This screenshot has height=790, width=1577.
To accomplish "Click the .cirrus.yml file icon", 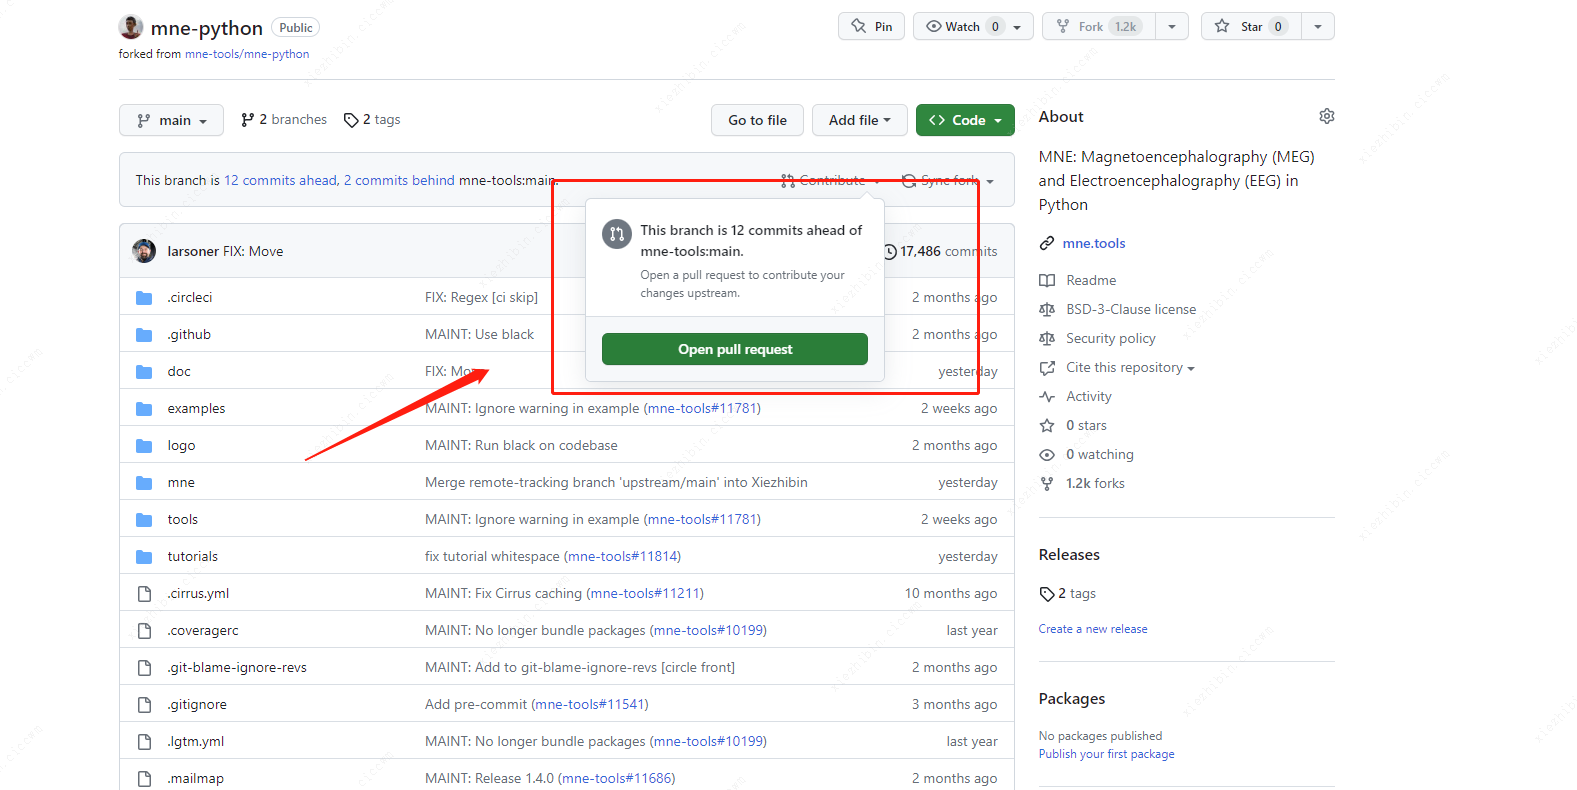I will [x=144, y=594].
